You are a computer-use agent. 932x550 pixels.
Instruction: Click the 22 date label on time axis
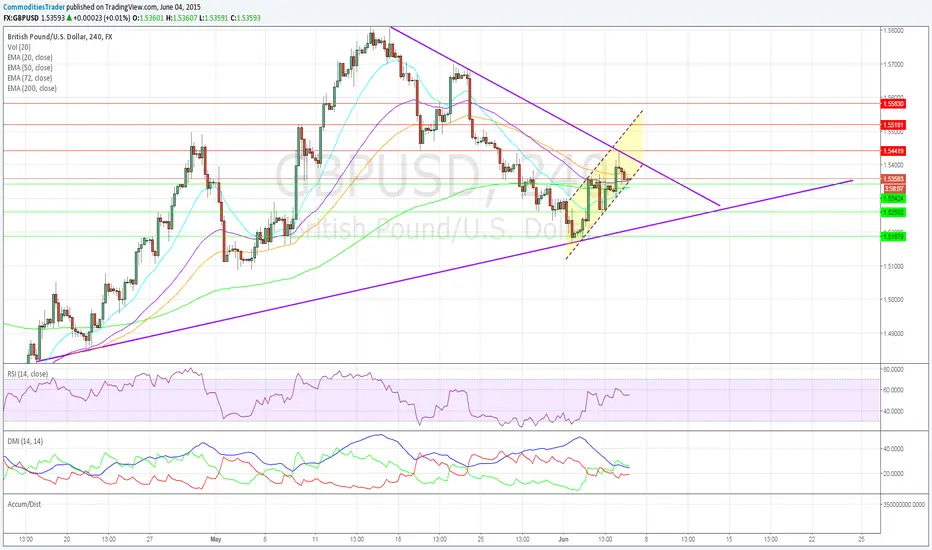(x=812, y=539)
